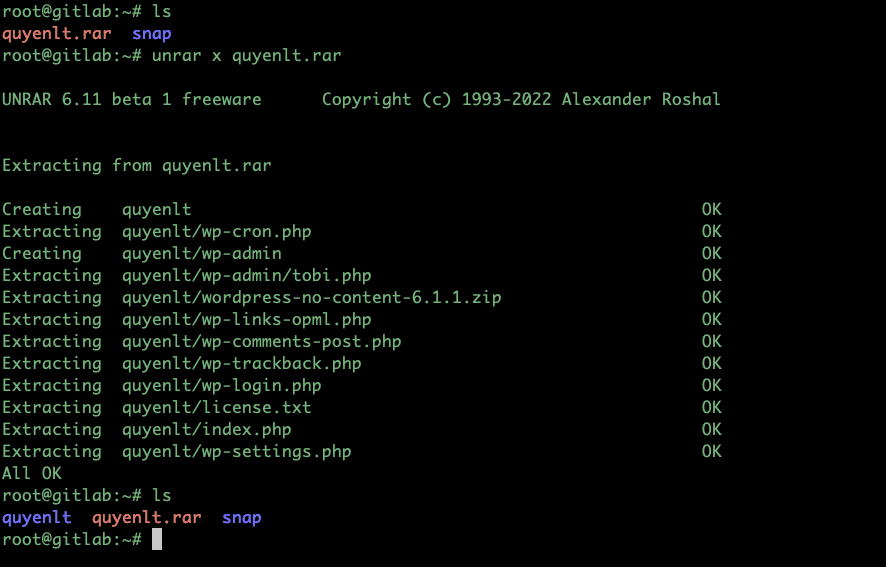Click the quyenlt/wp-login.php path
Screen dimensions: 886x567
coord(221,386)
